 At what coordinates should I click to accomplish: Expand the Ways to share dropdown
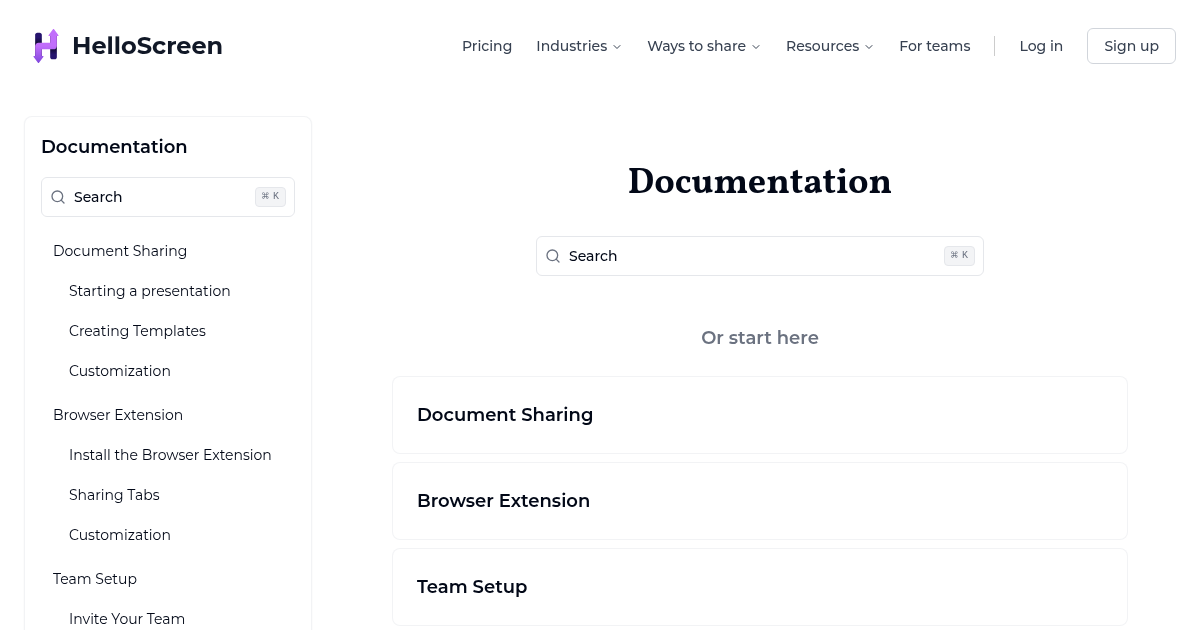pyautogui.click(x=704, y=46)
